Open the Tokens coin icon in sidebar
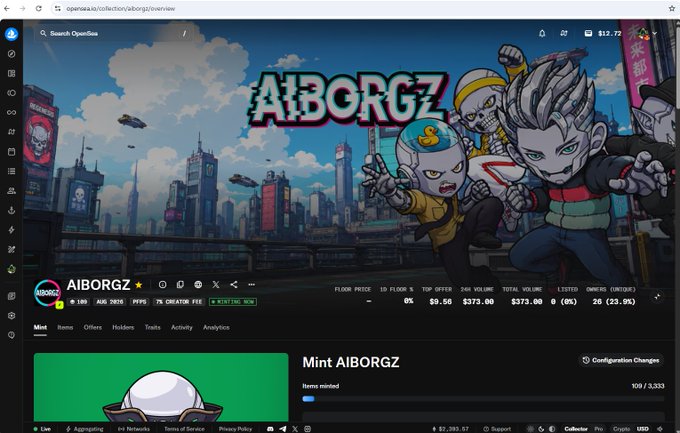The image size is (680, 433). 12,93
